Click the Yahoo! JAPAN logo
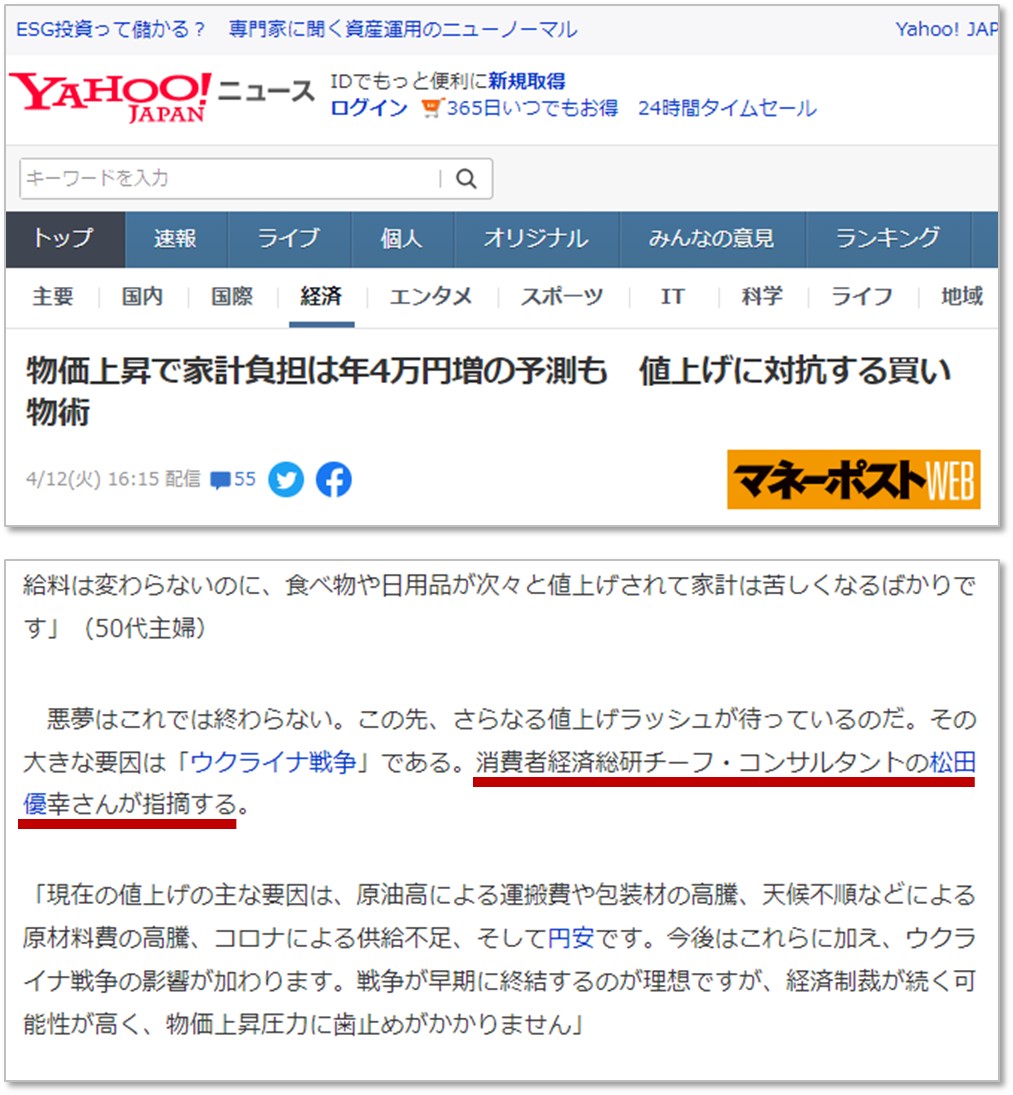 [111, 96]
